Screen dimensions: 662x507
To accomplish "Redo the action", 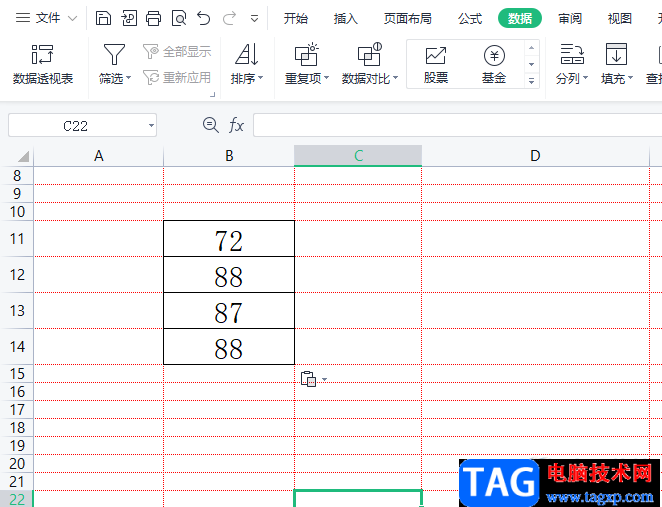I will (229, 19).
